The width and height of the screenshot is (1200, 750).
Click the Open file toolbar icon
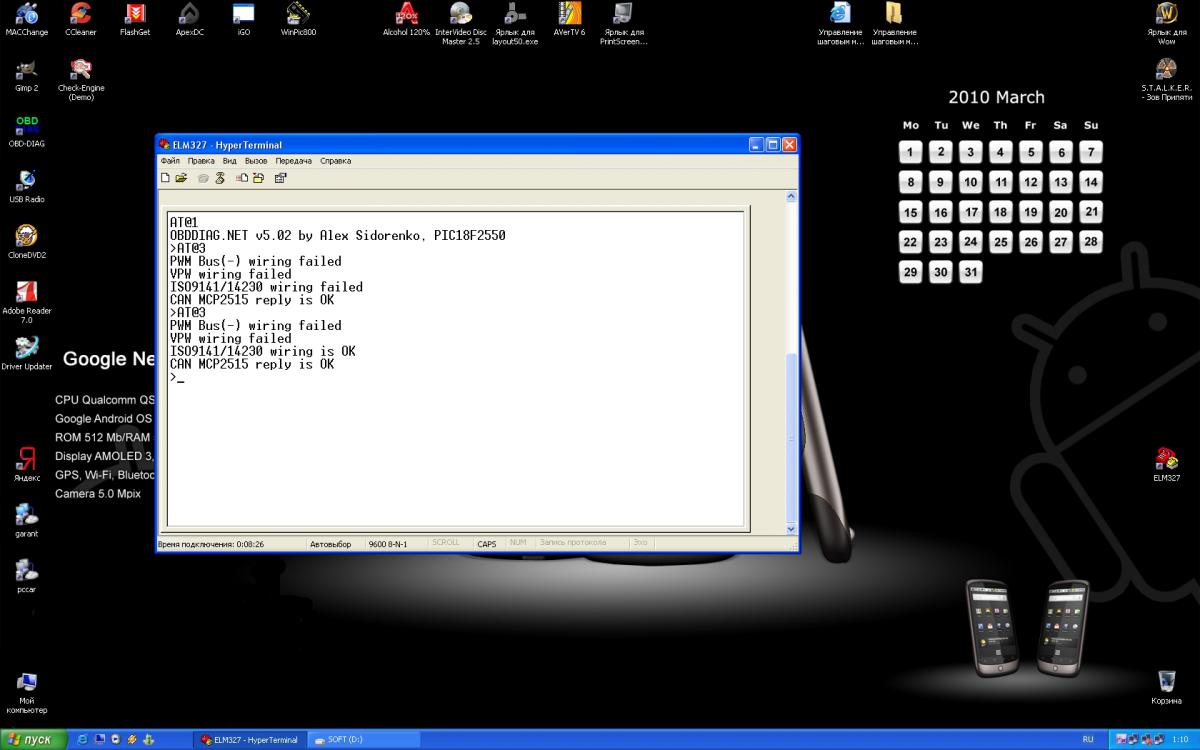[181, 178]
